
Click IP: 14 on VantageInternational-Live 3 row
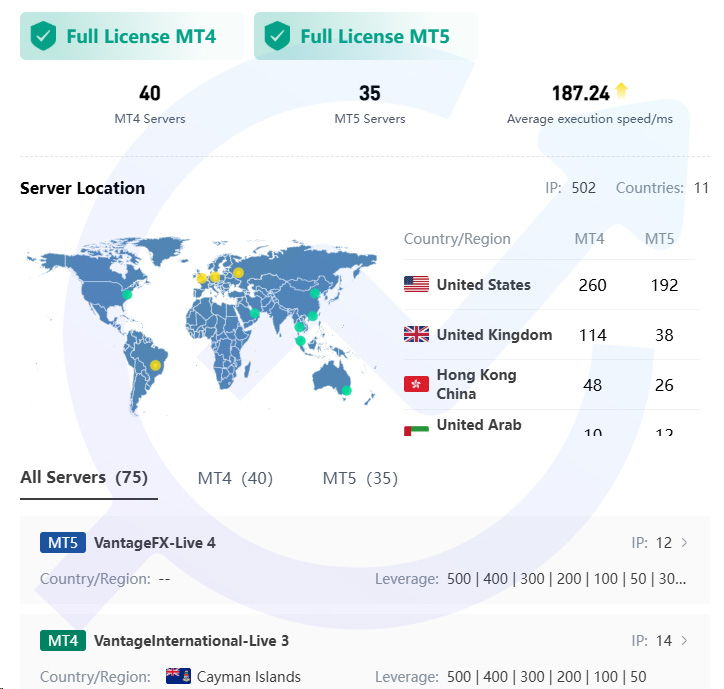(652, 641)
